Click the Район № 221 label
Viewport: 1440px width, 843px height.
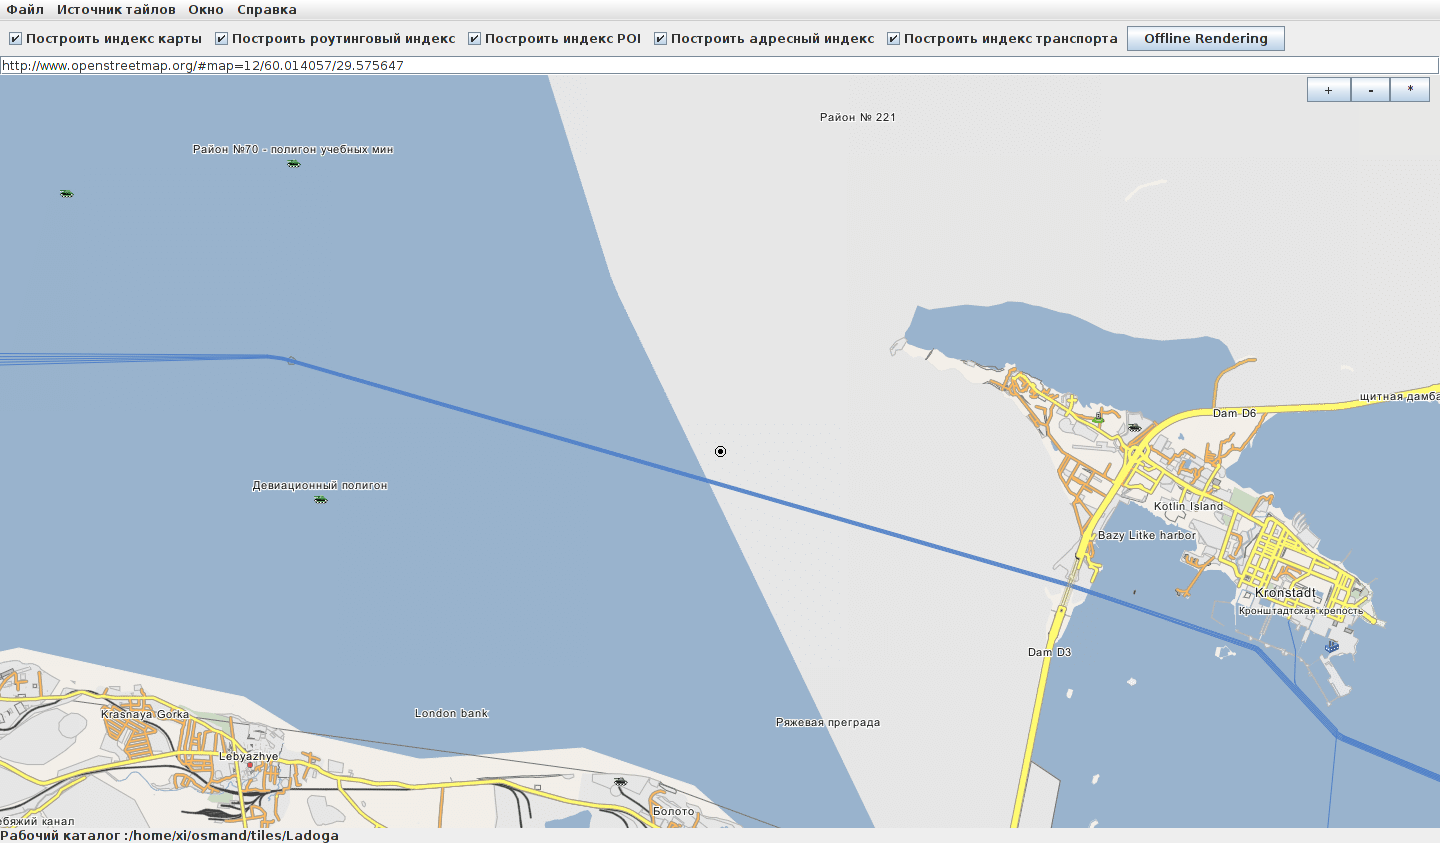tap(858, 117)
